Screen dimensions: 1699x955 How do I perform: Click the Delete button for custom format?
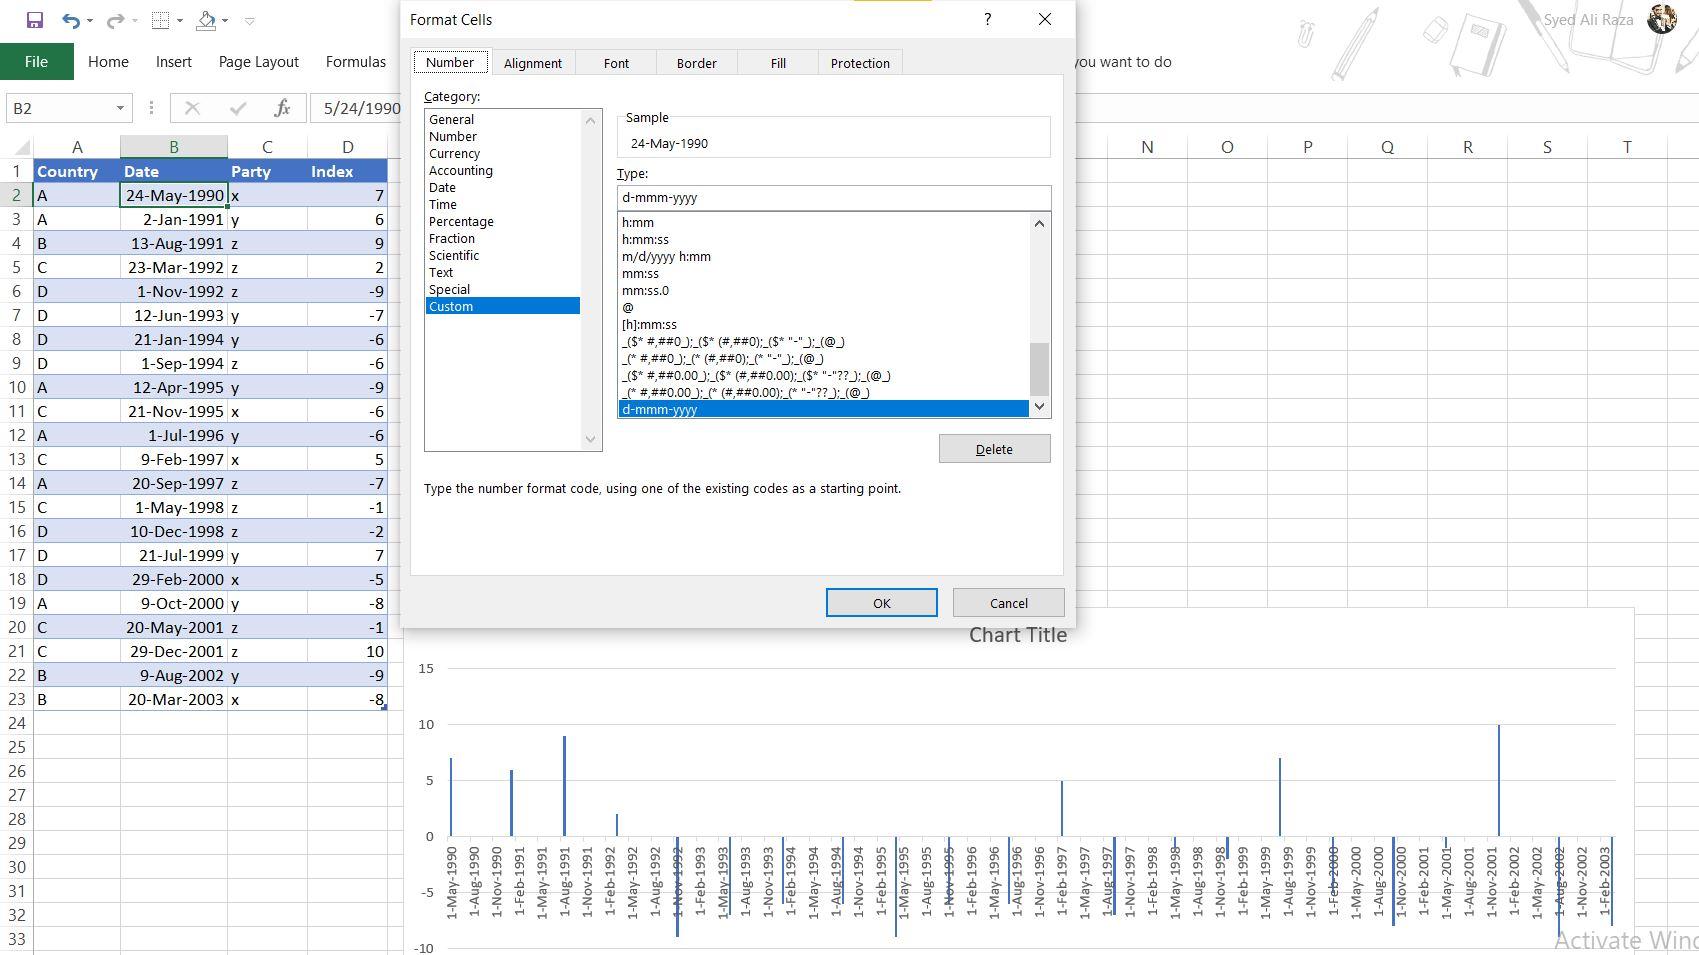pos(994,449)
